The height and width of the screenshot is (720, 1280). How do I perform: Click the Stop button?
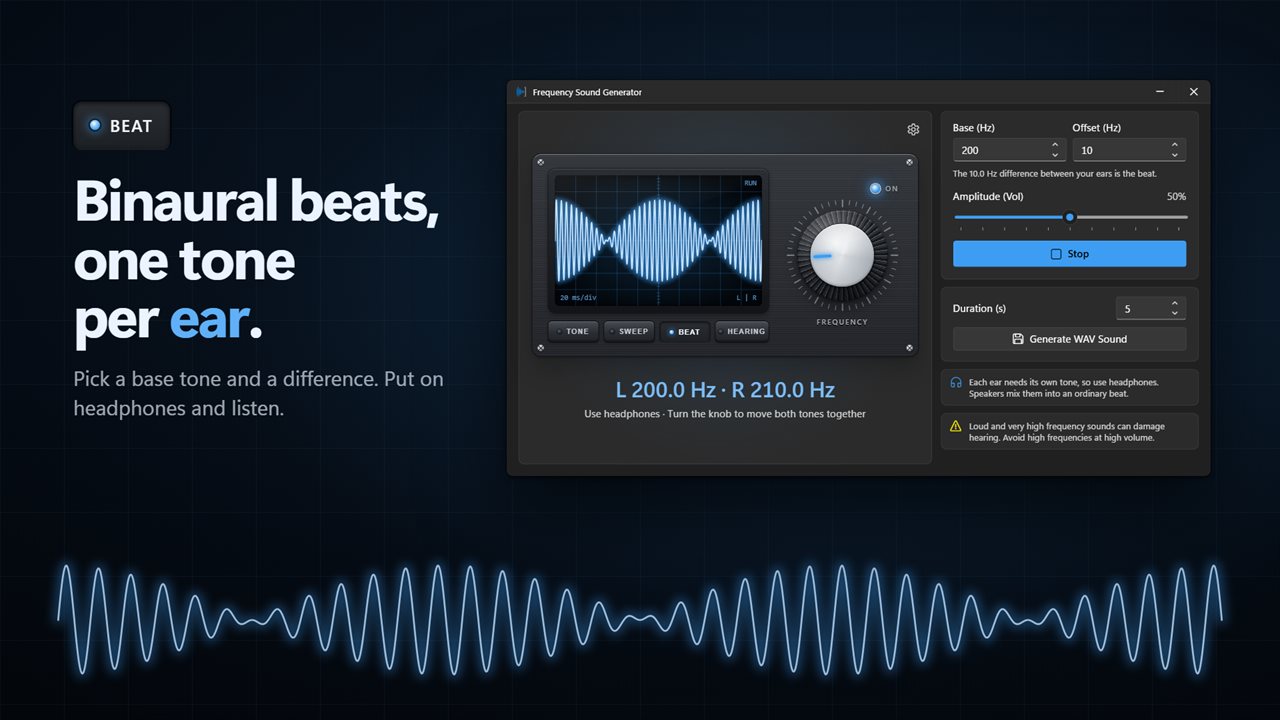(x=1069, y=254)
